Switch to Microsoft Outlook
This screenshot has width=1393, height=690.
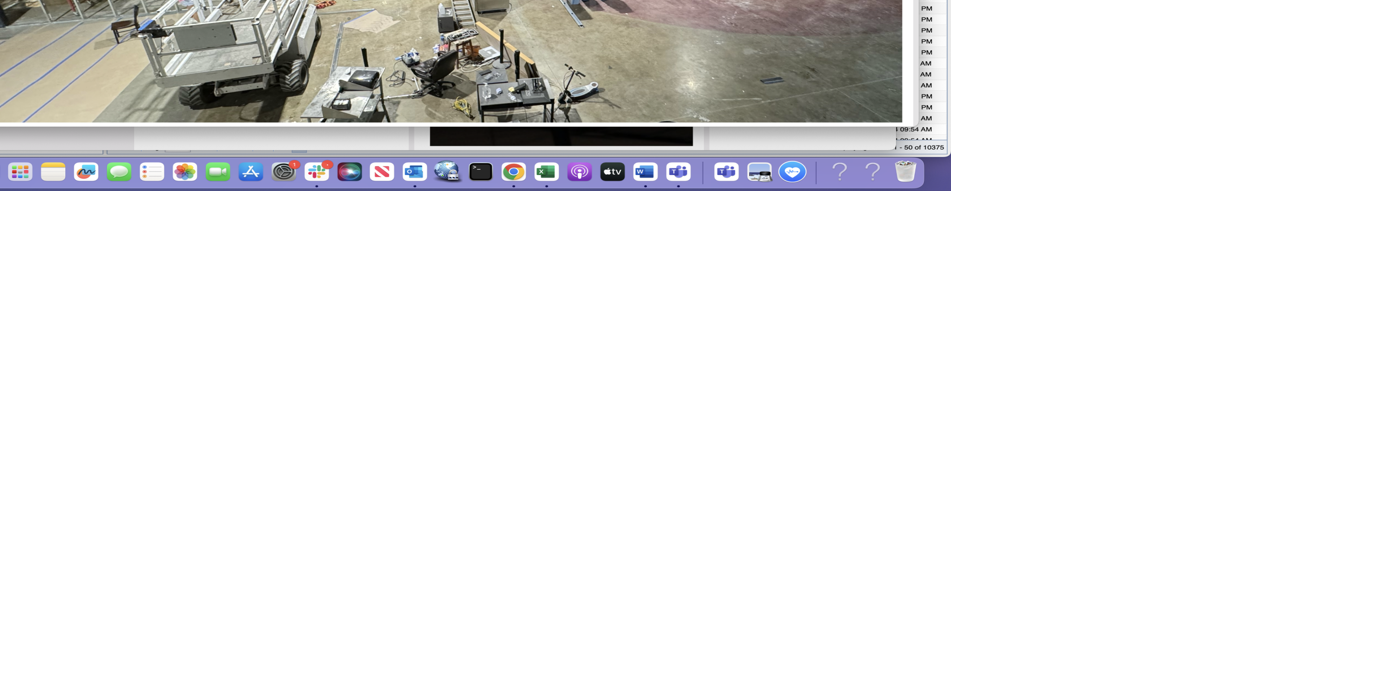[x=415, y=172]
